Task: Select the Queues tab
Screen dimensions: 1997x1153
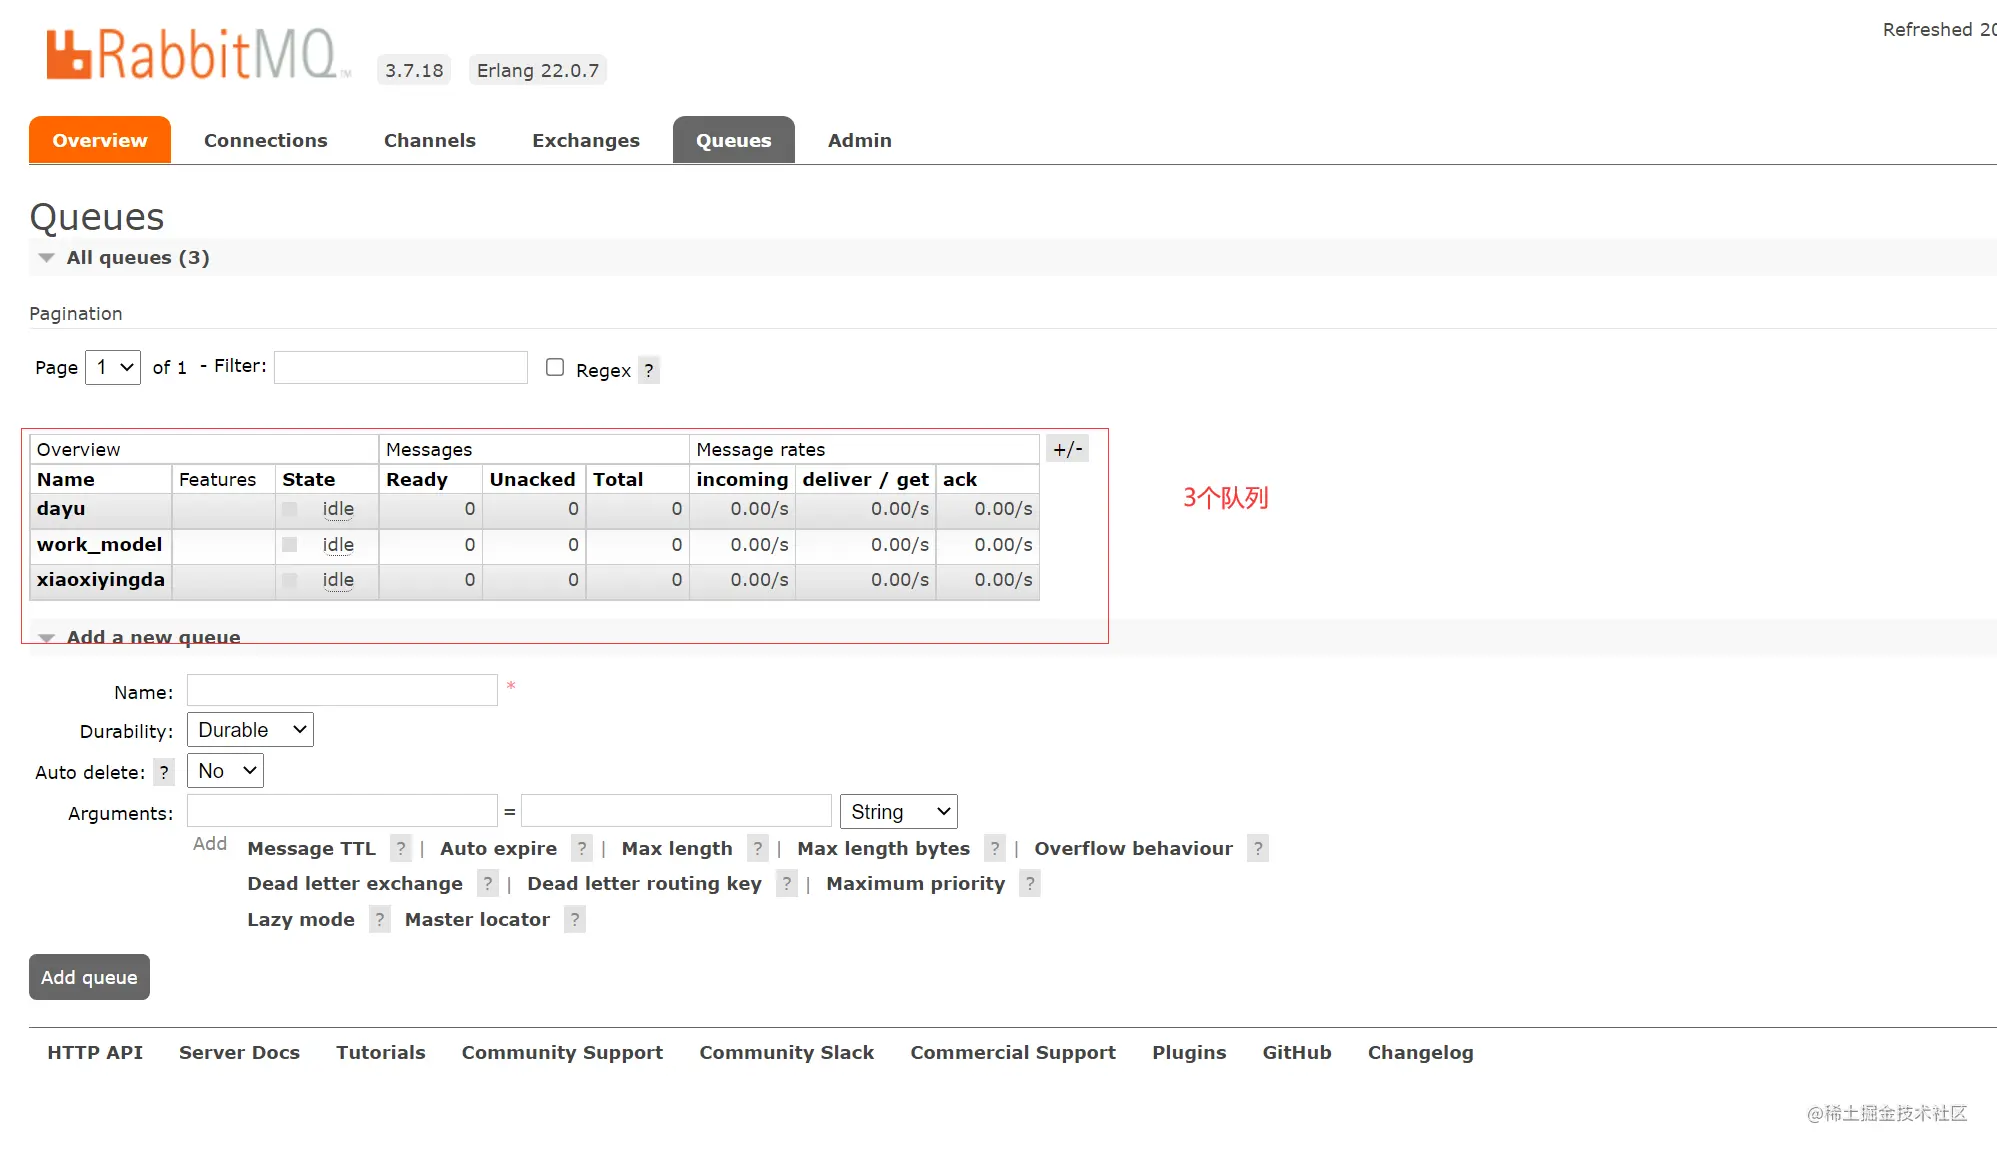Action: [734, 140]
